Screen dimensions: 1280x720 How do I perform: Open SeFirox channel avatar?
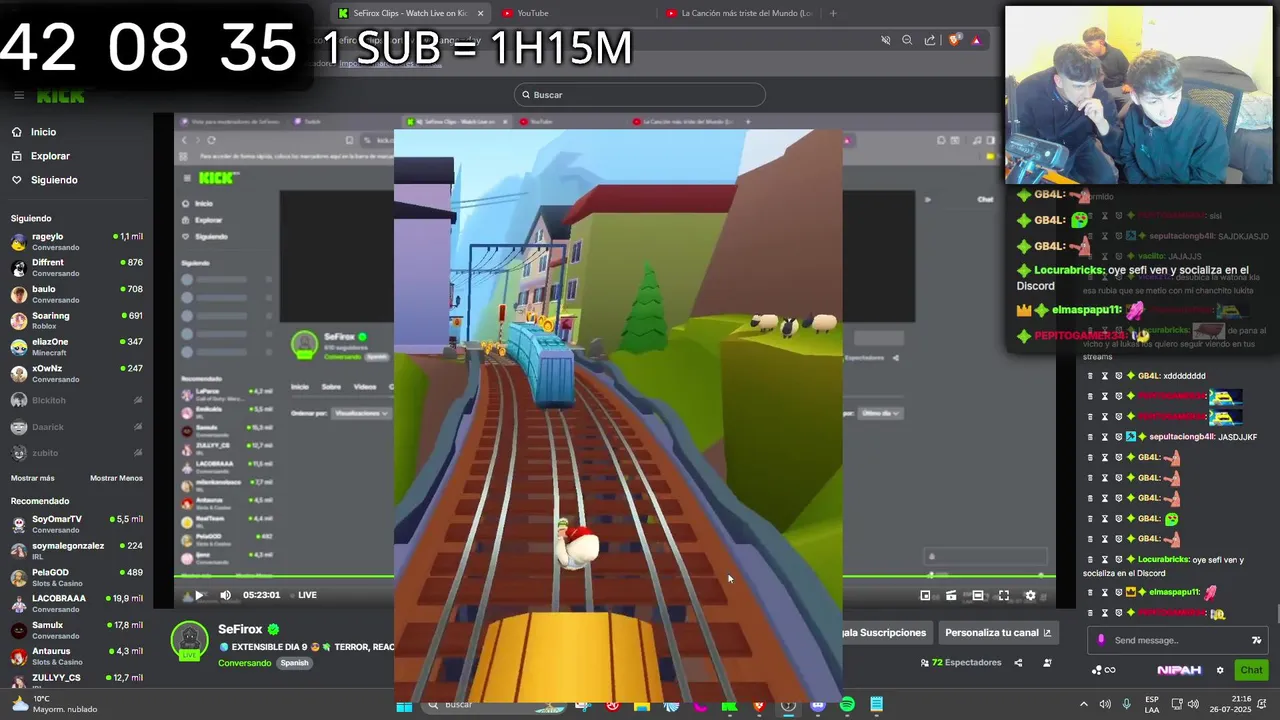pos(190,641)
